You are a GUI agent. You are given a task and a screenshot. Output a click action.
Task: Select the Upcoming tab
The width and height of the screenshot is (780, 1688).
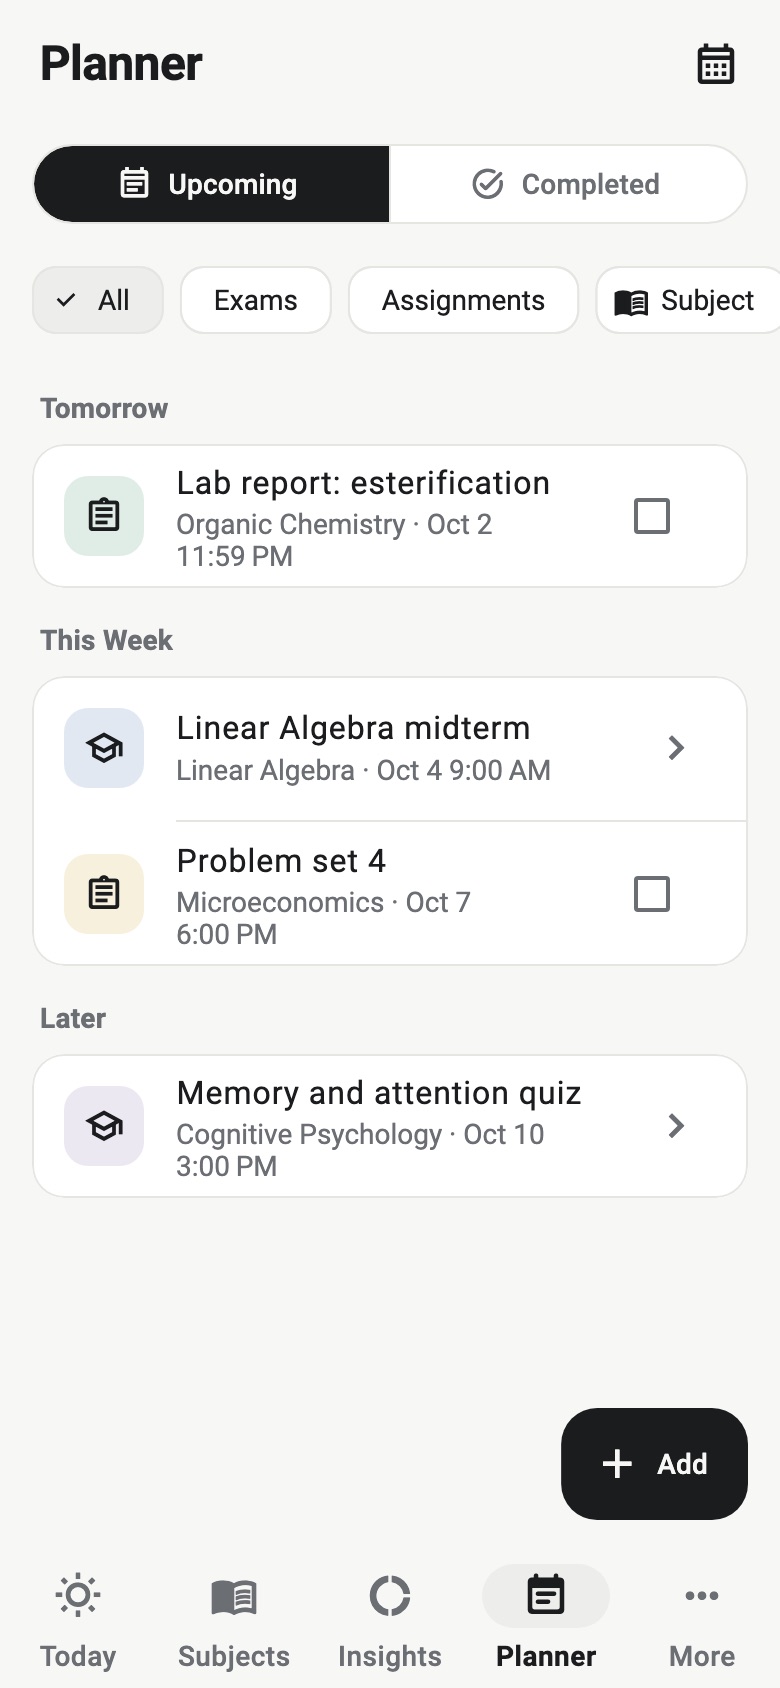[x=211, y=184]
